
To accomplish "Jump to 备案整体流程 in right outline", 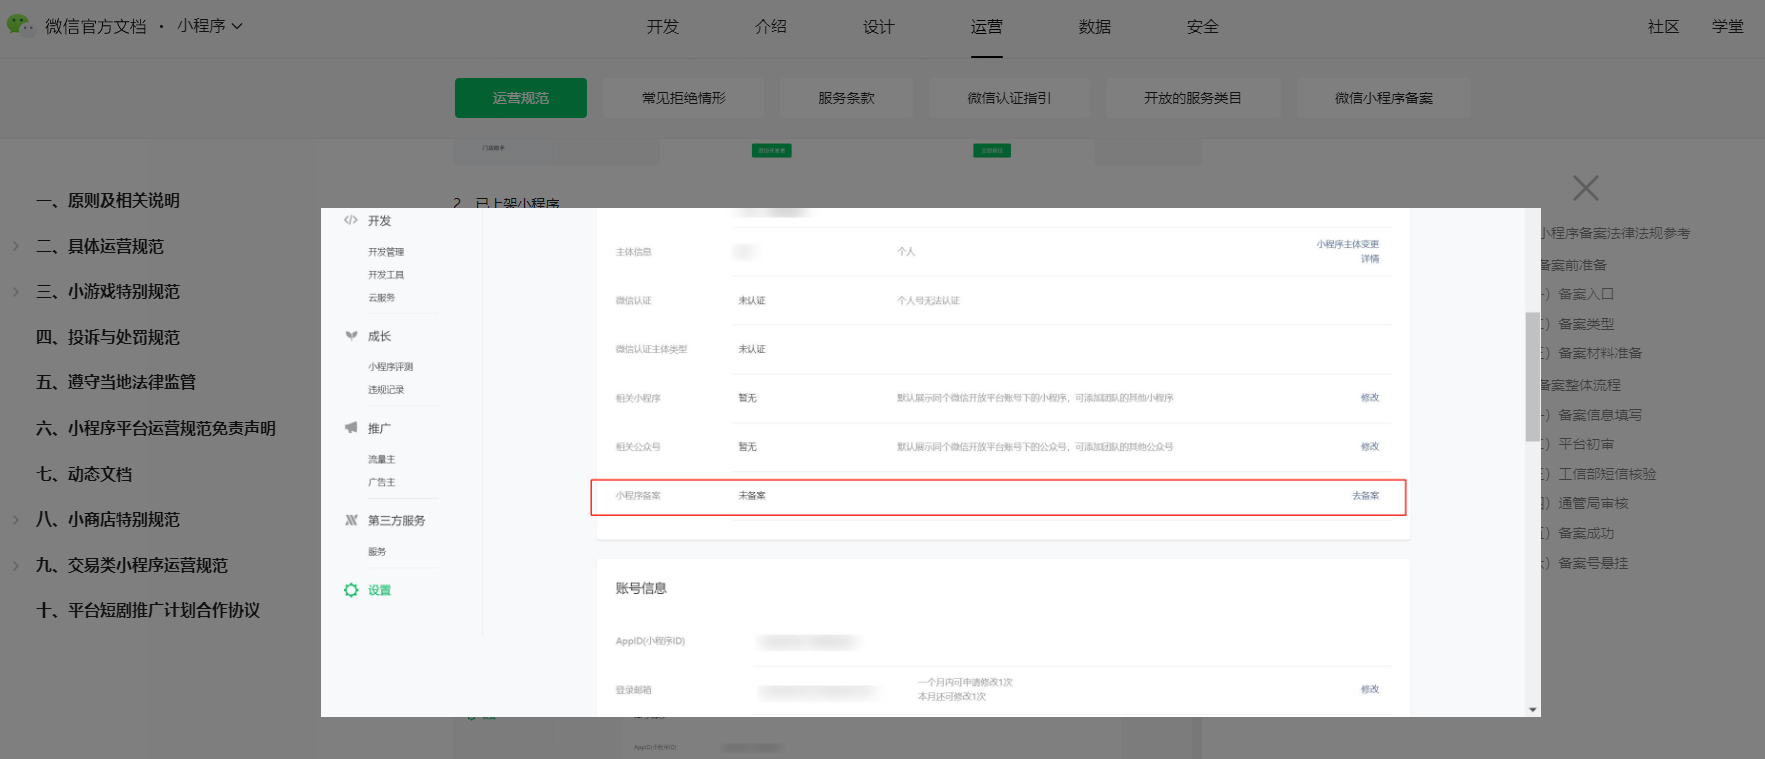I will click(1580, 386).
